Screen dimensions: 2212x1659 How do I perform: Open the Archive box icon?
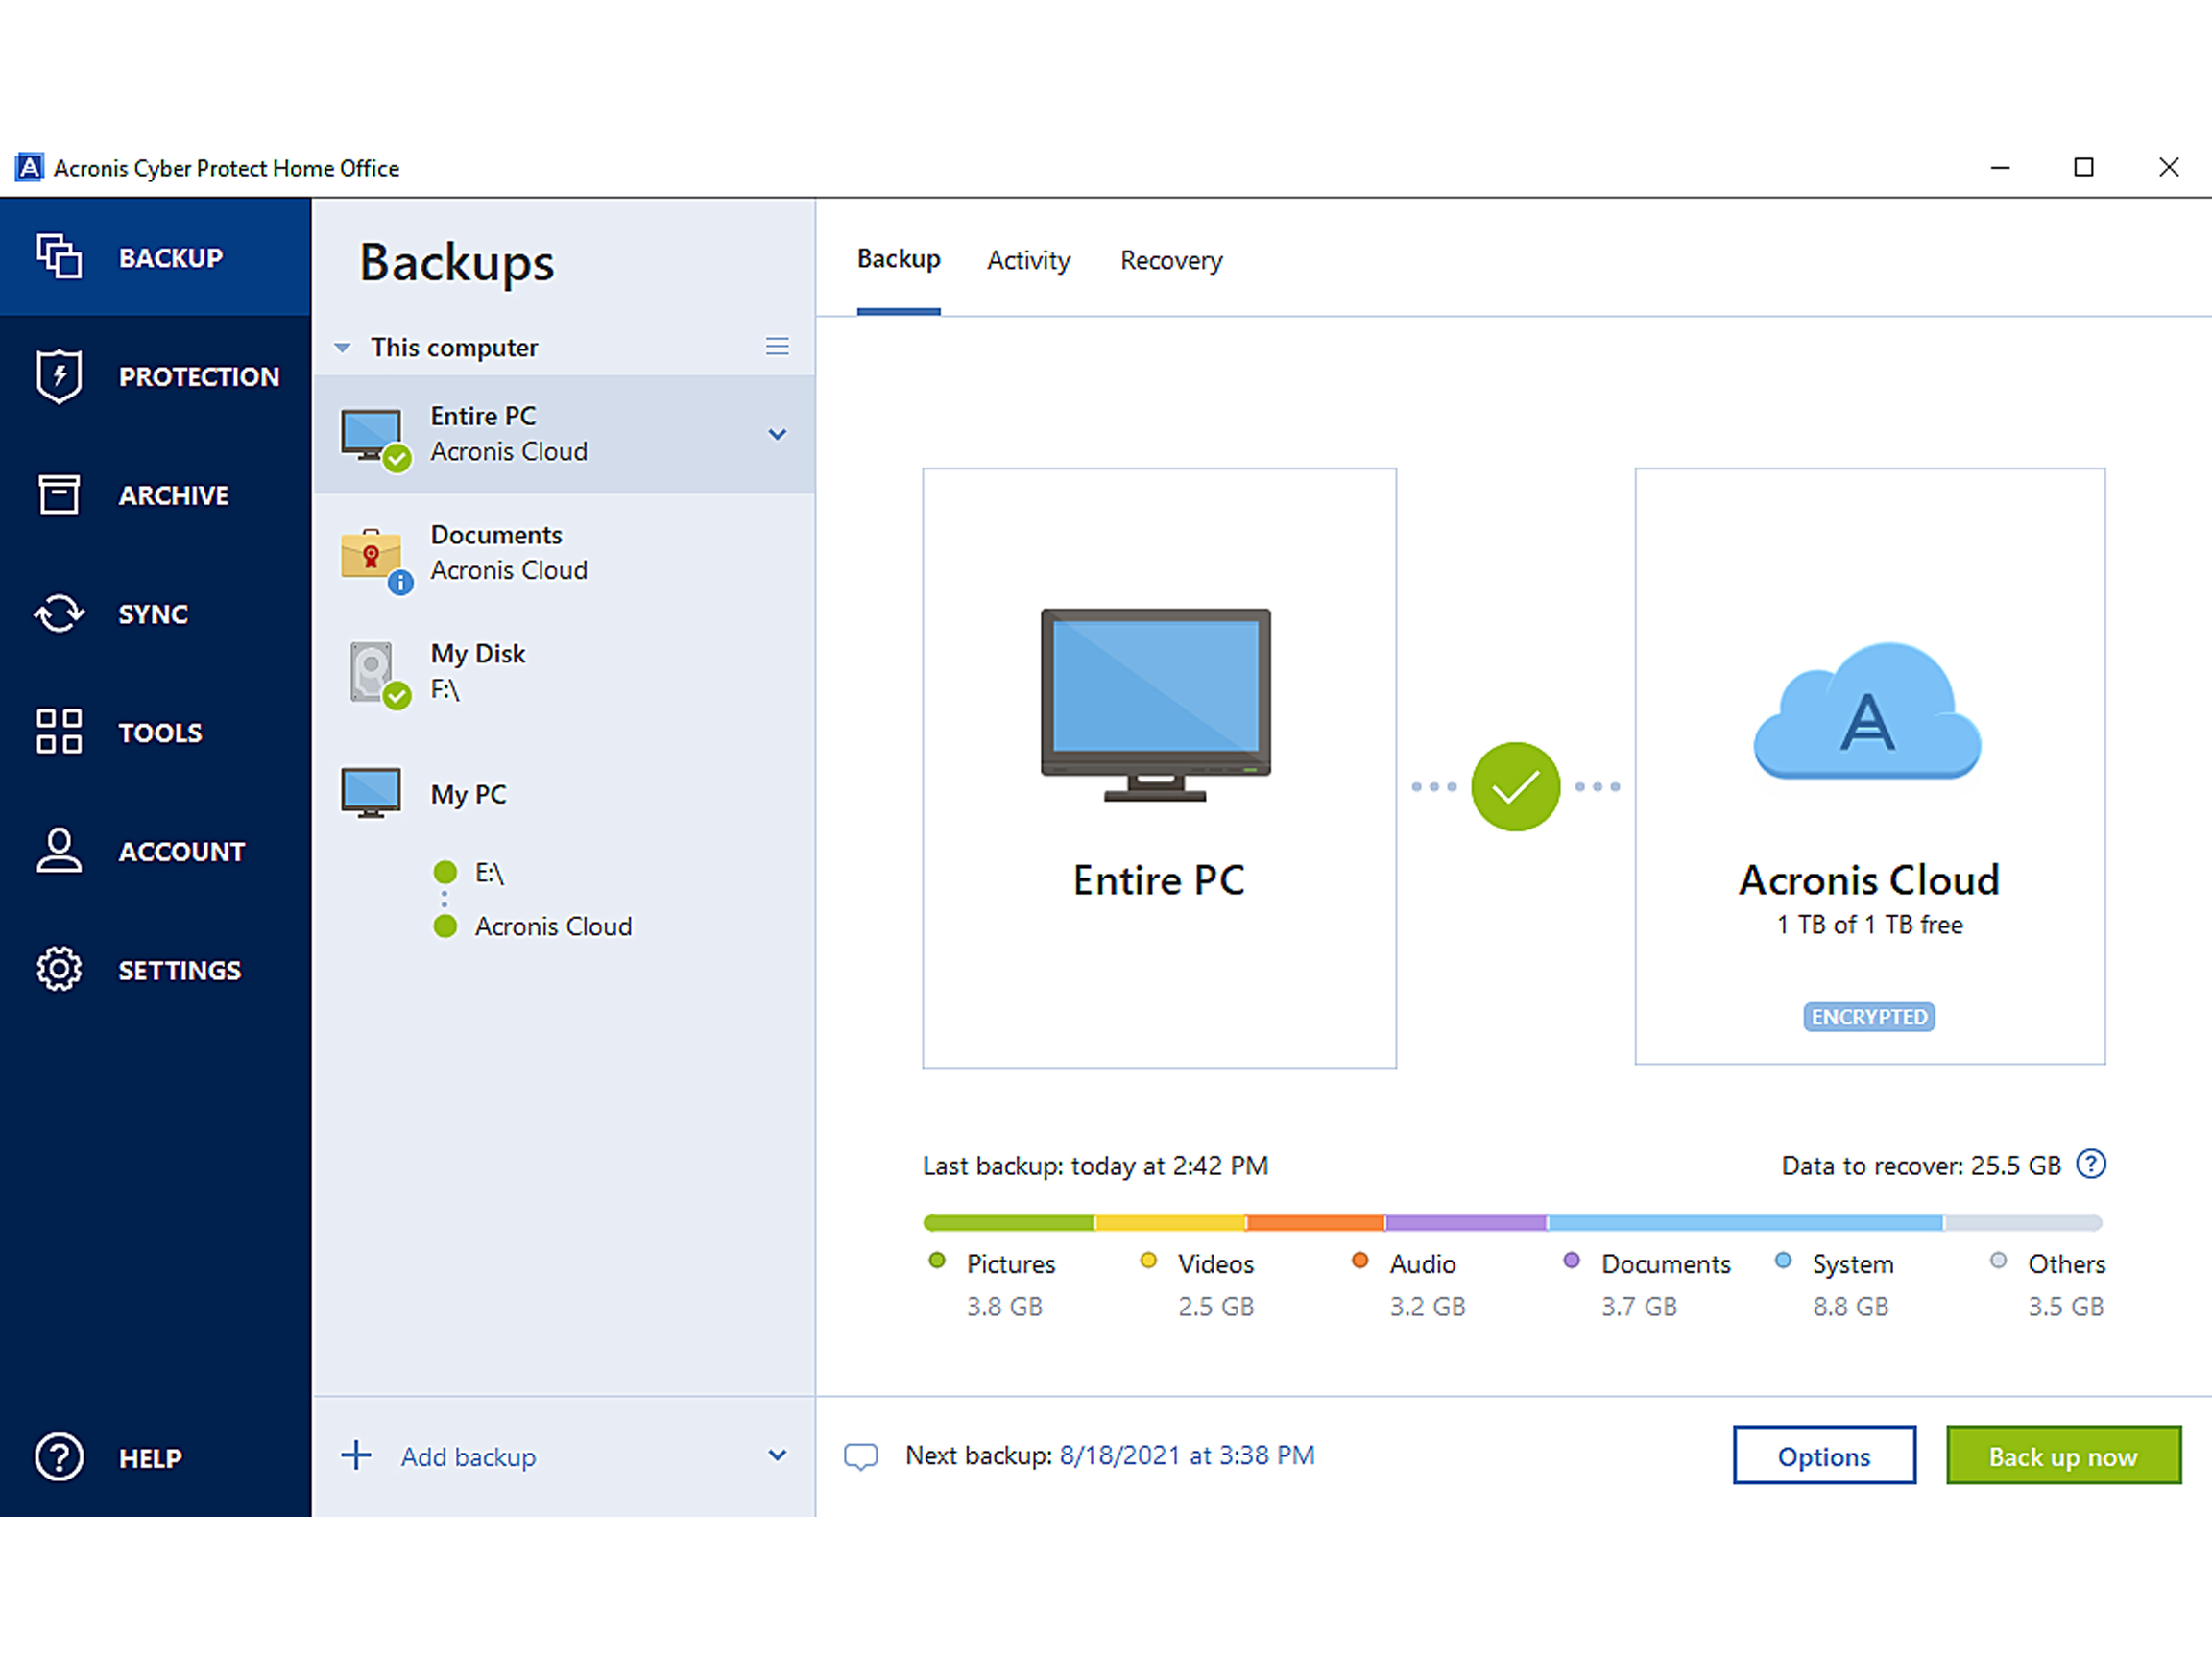click(59, 494)
